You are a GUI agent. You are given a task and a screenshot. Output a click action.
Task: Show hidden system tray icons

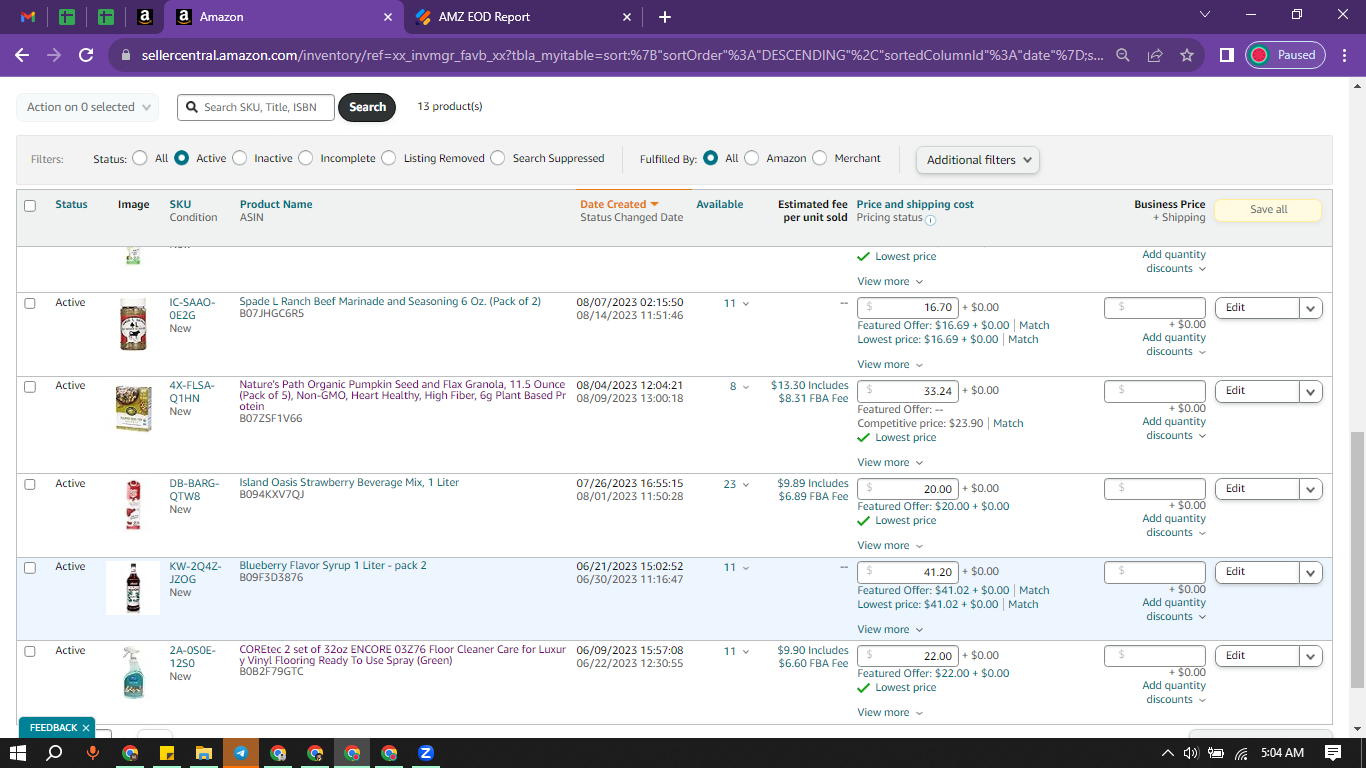[x=1168, y=753]
